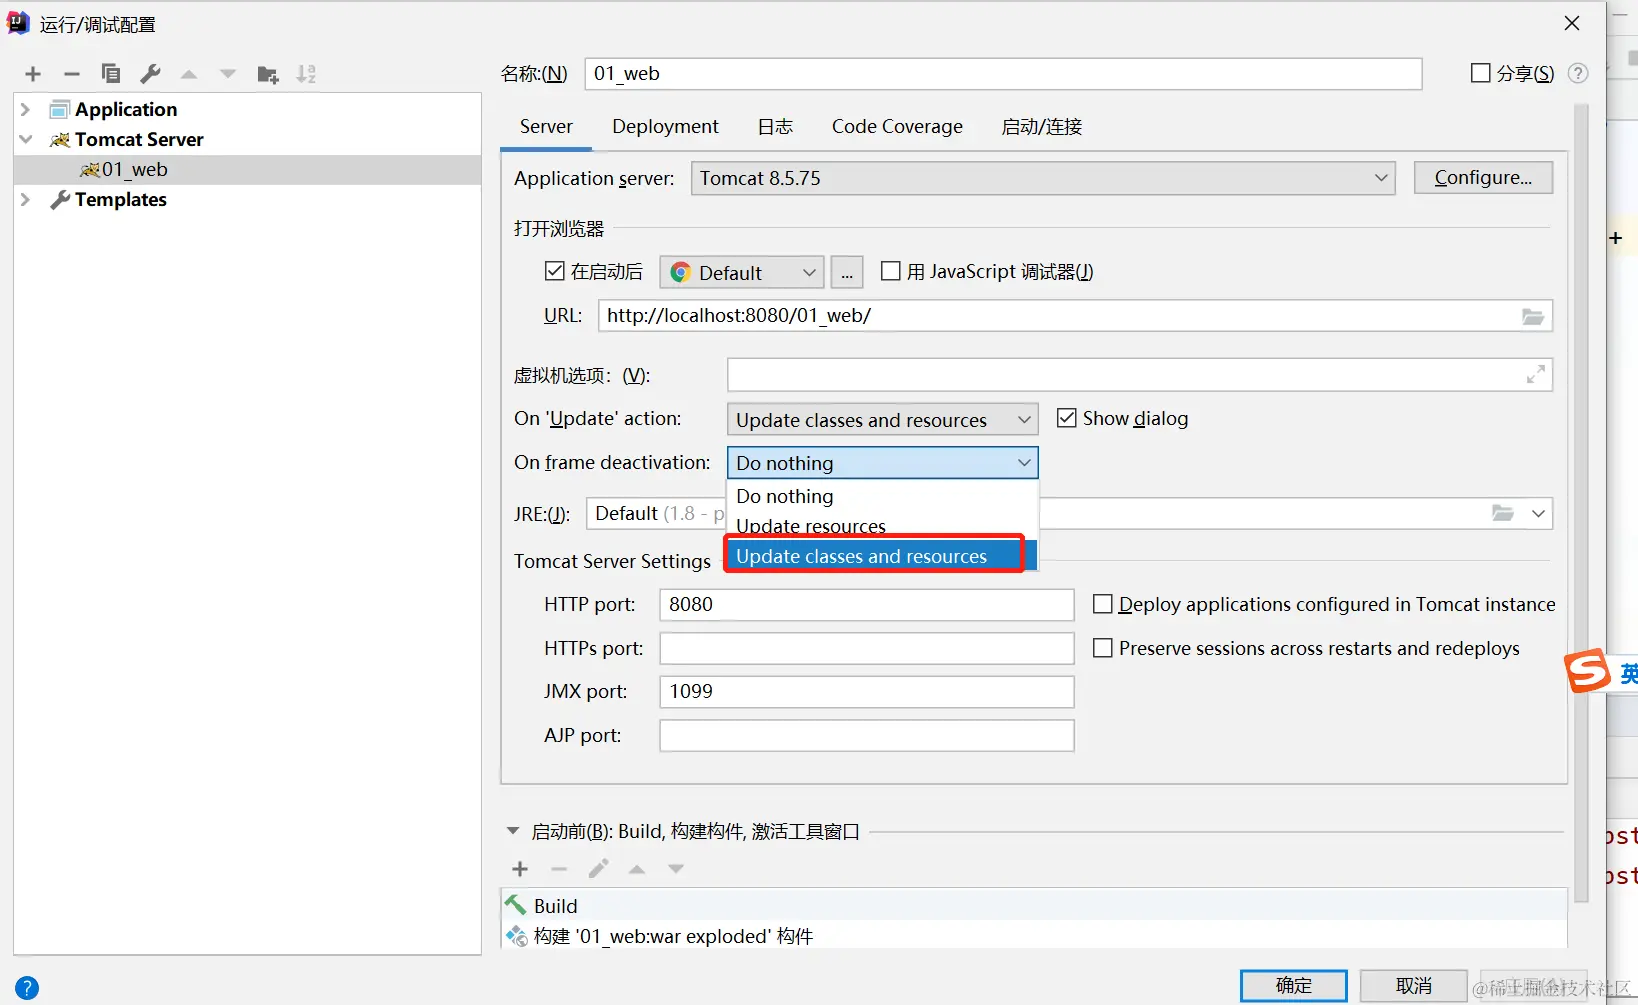Move configuration down in the list
The width and height of the screenshot is (1638, 1005).
coord(228,74)
